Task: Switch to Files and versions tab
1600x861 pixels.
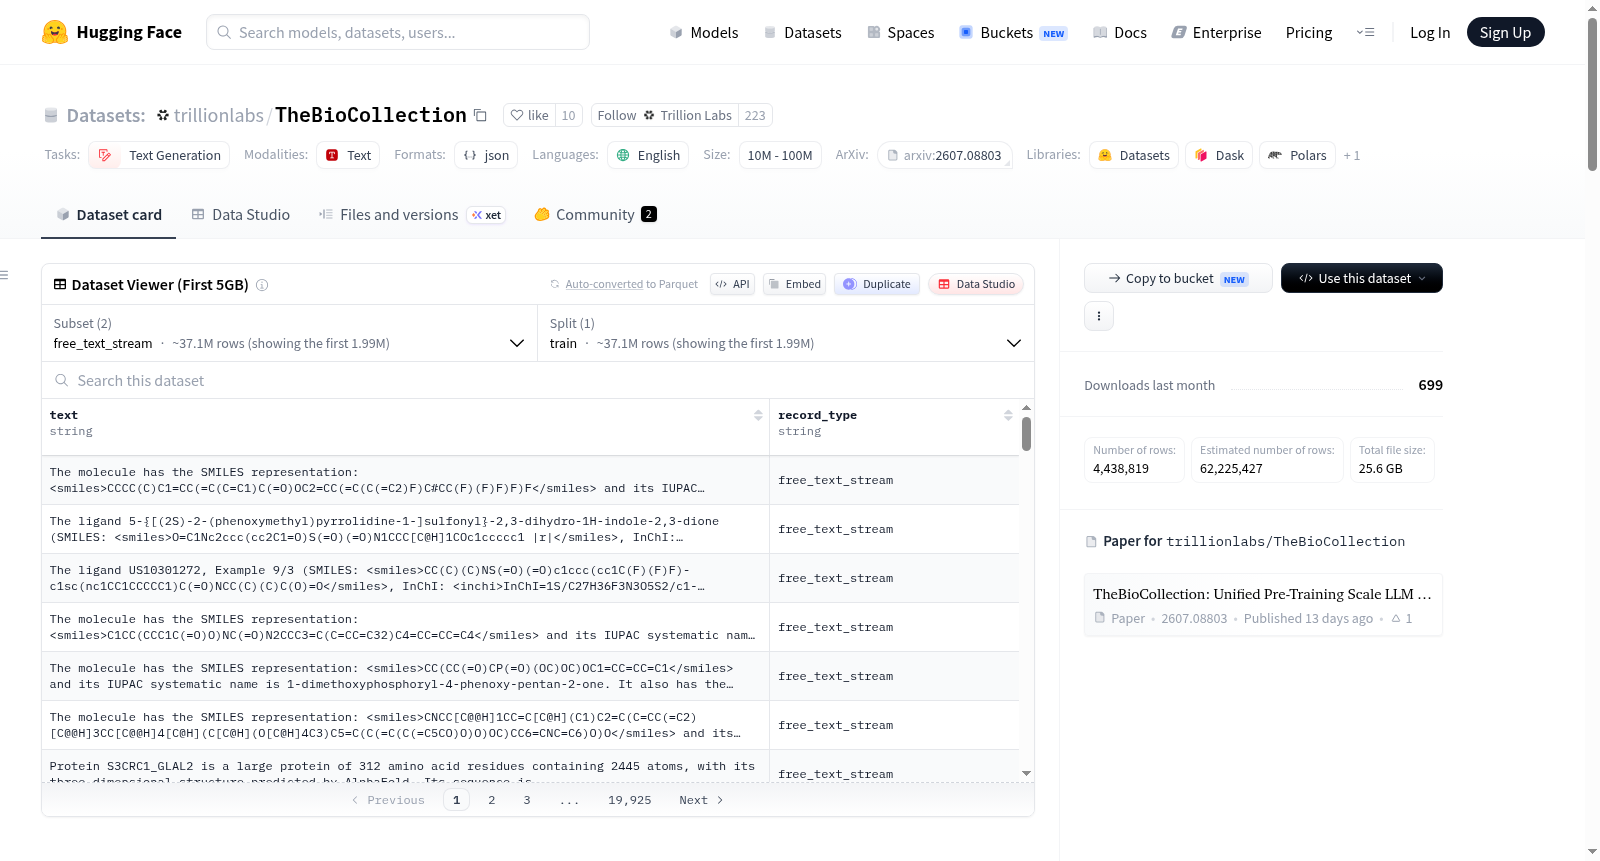Action: [411, 214]
